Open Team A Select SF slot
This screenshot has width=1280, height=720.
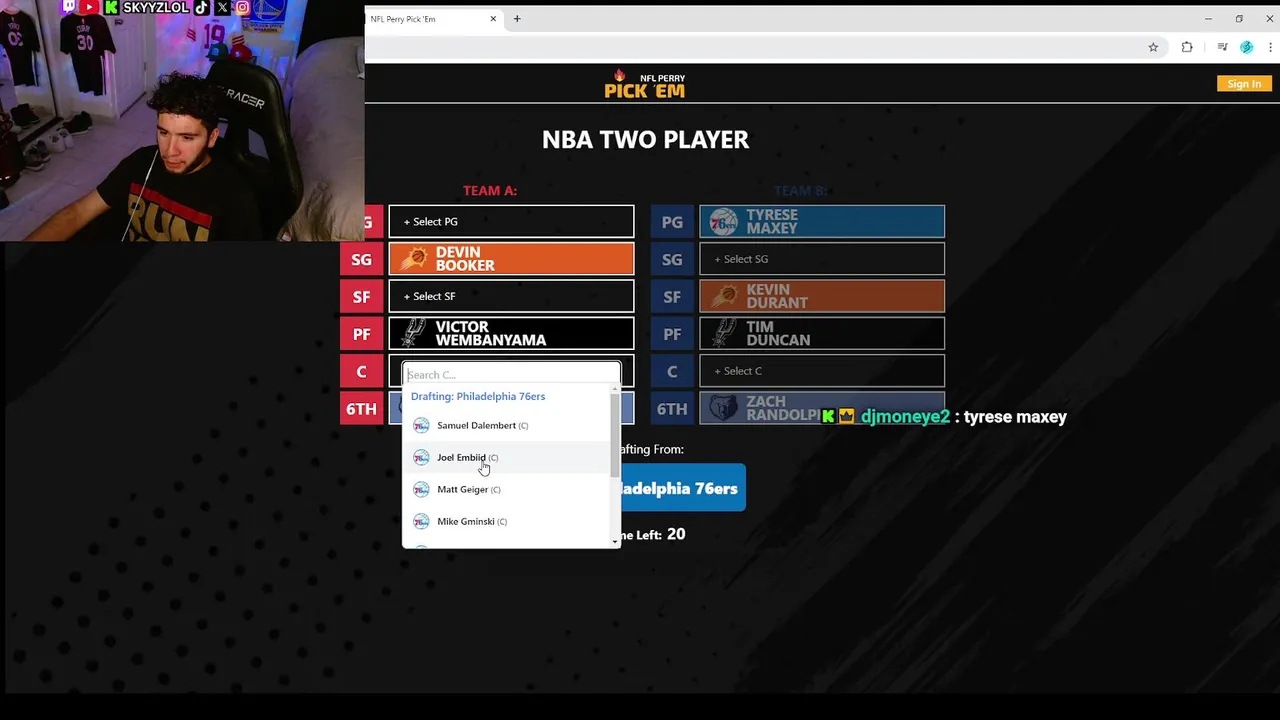pyautogui.click(x=511, y=296)
